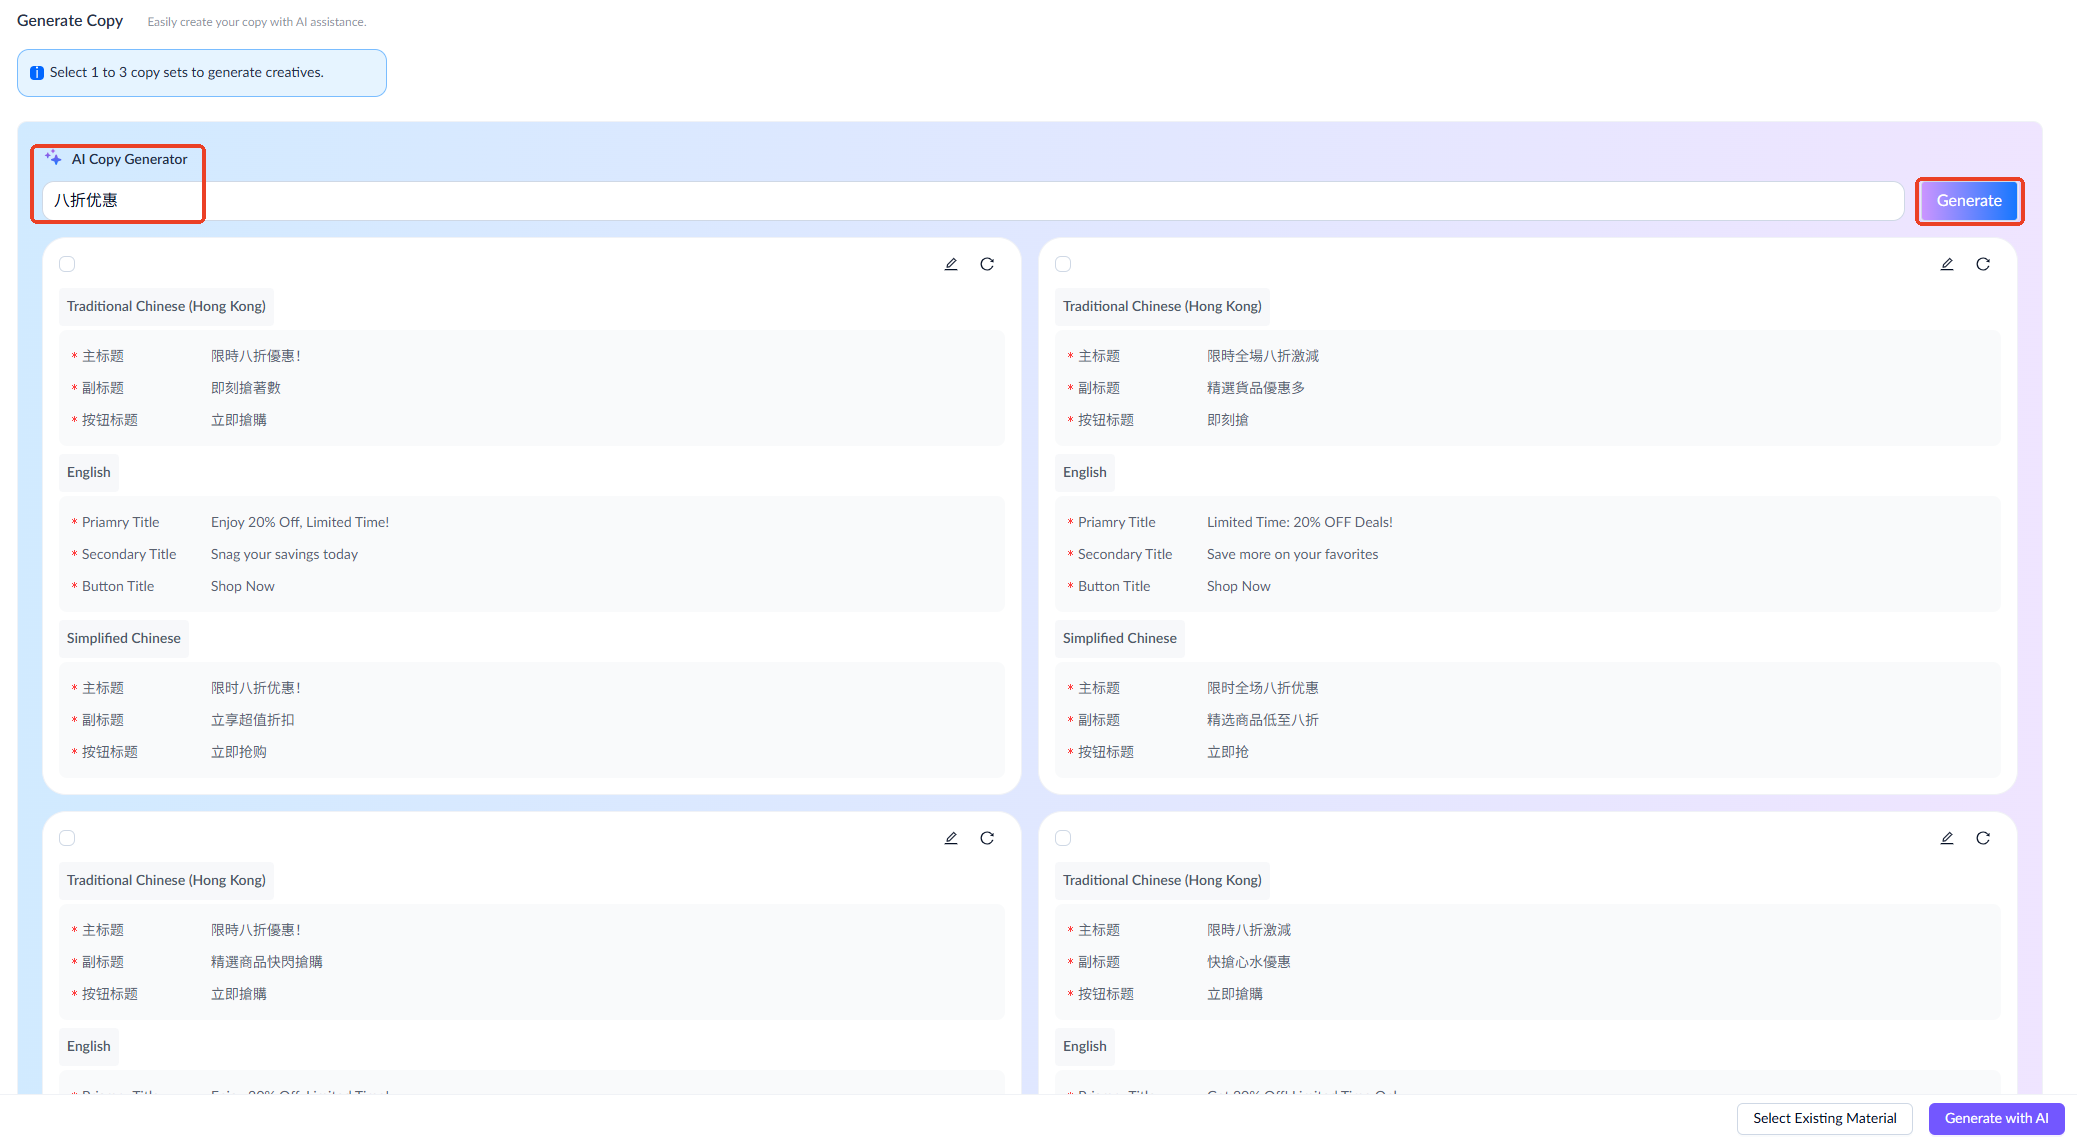Click the Generate with AI button
This screenshot has width=2077, height=1139.
(x=1996, y=1118)
